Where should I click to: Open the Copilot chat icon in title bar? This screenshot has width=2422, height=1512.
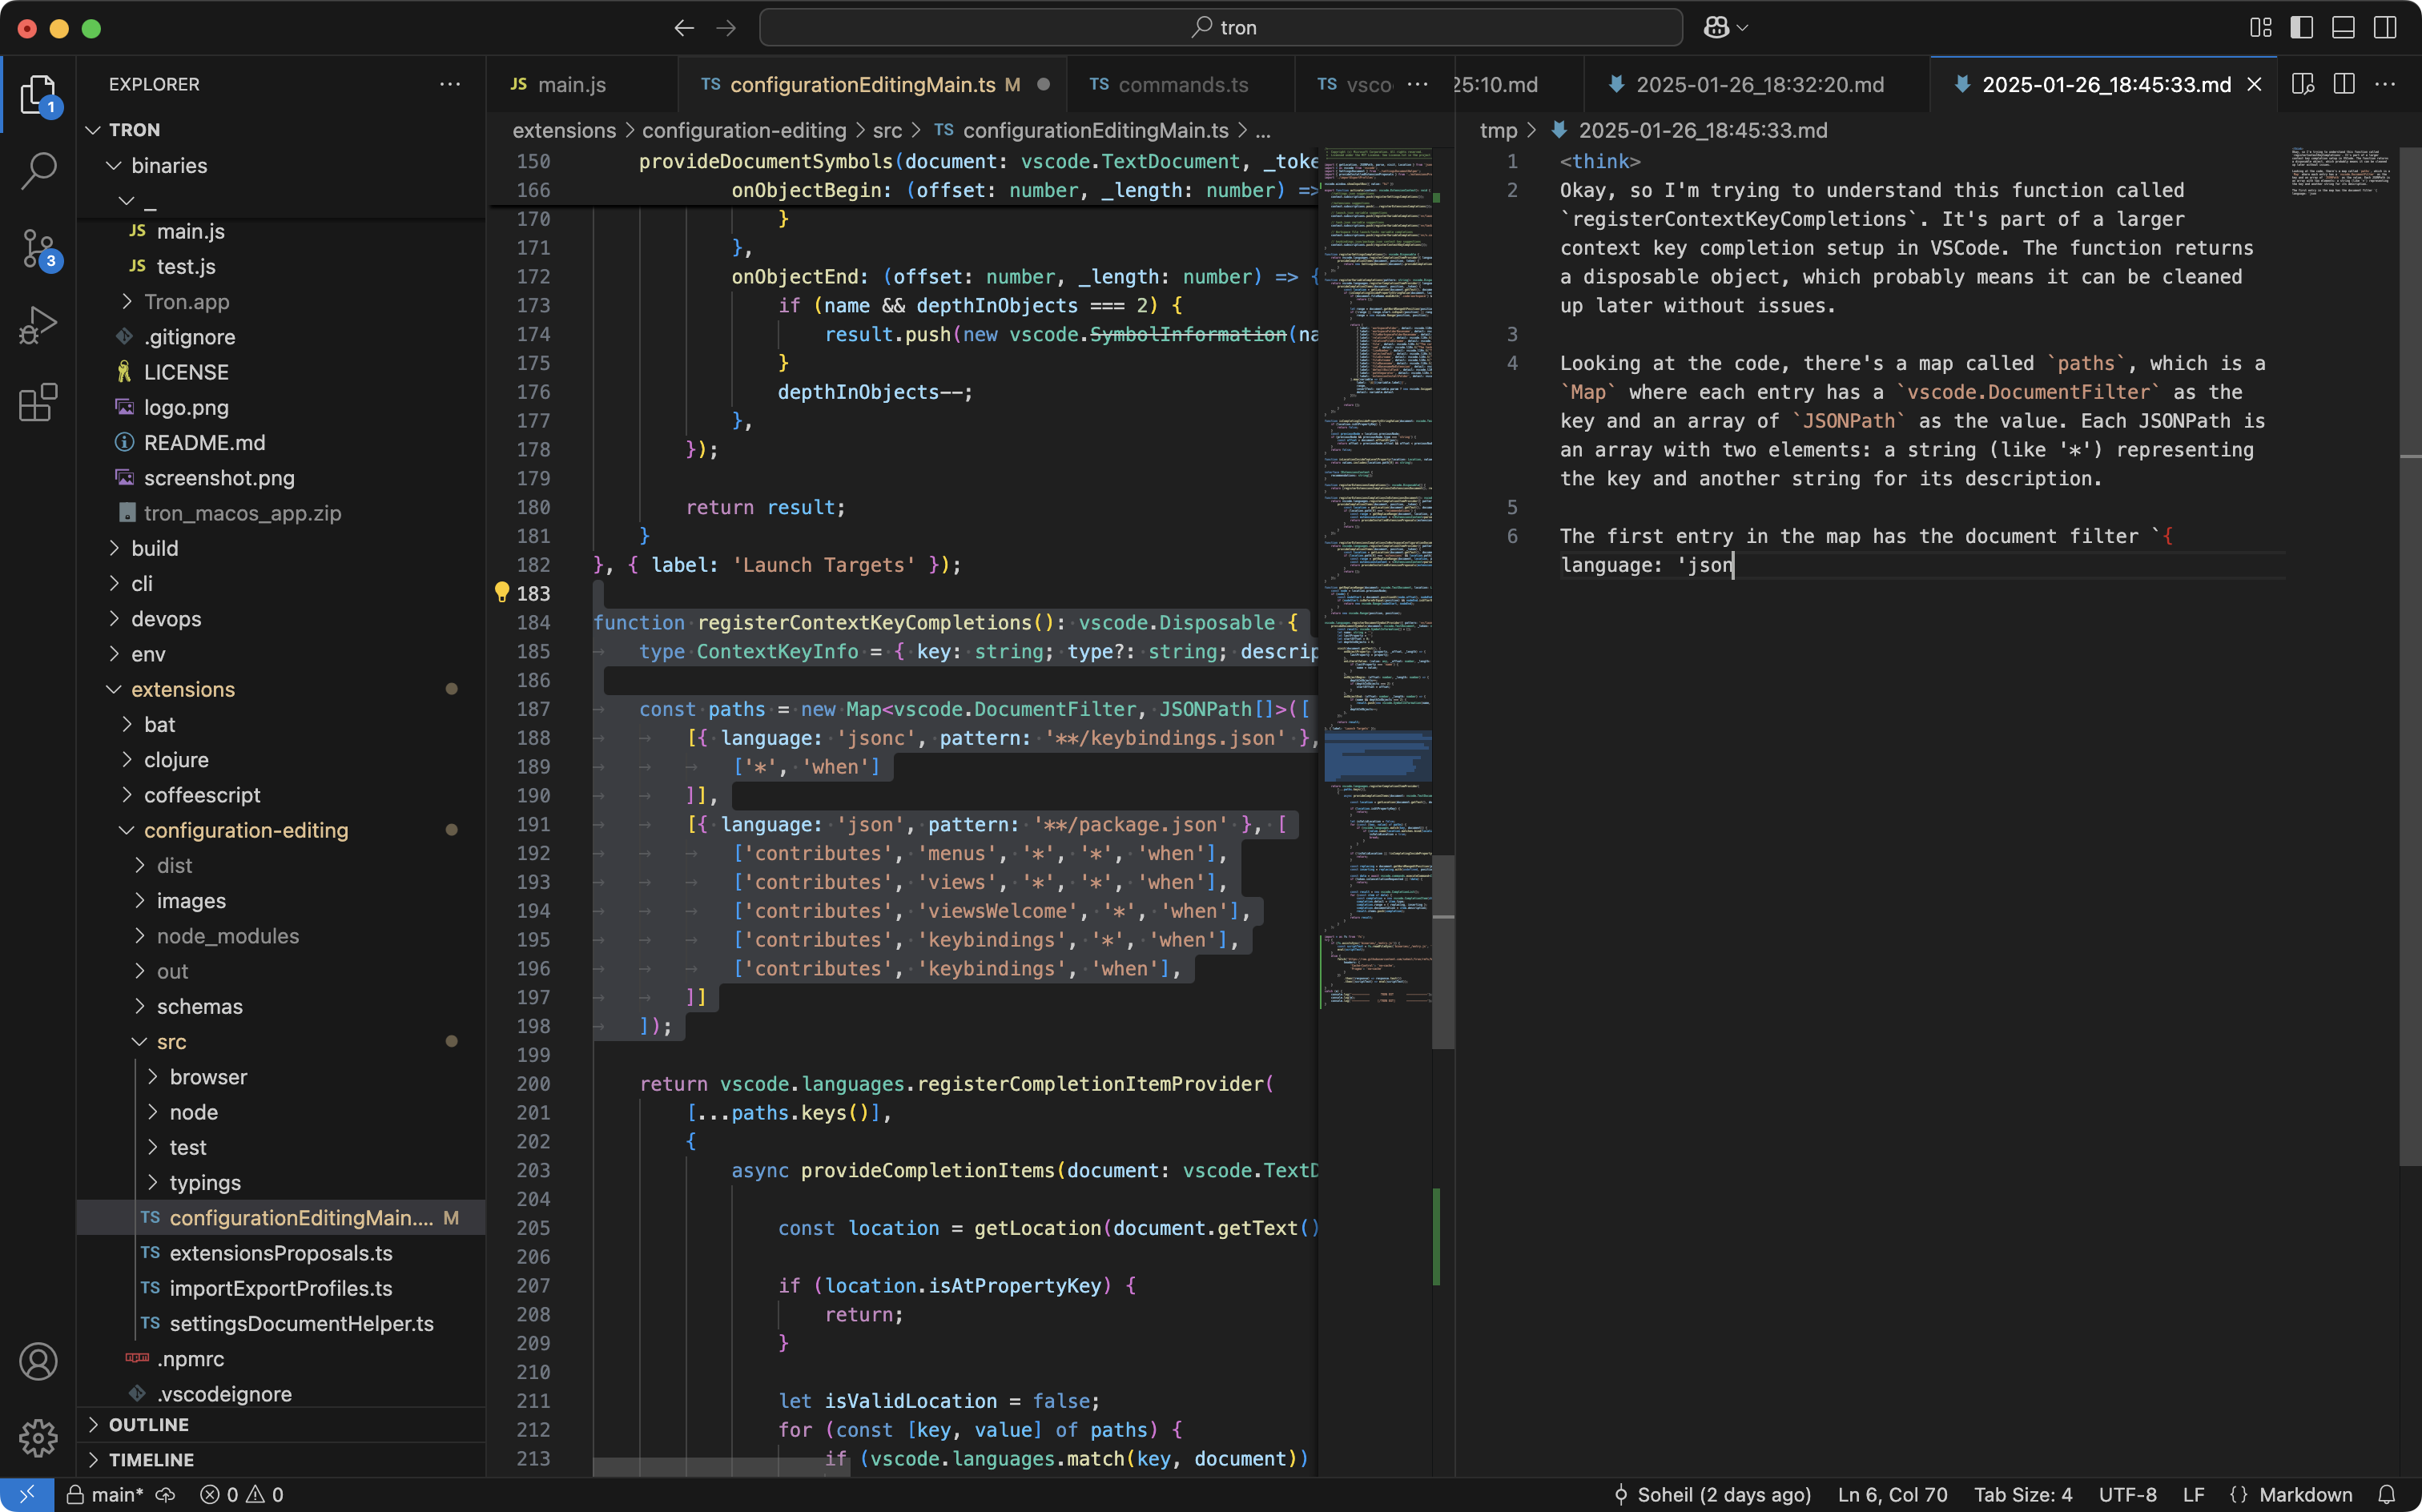coord(1716,28)
